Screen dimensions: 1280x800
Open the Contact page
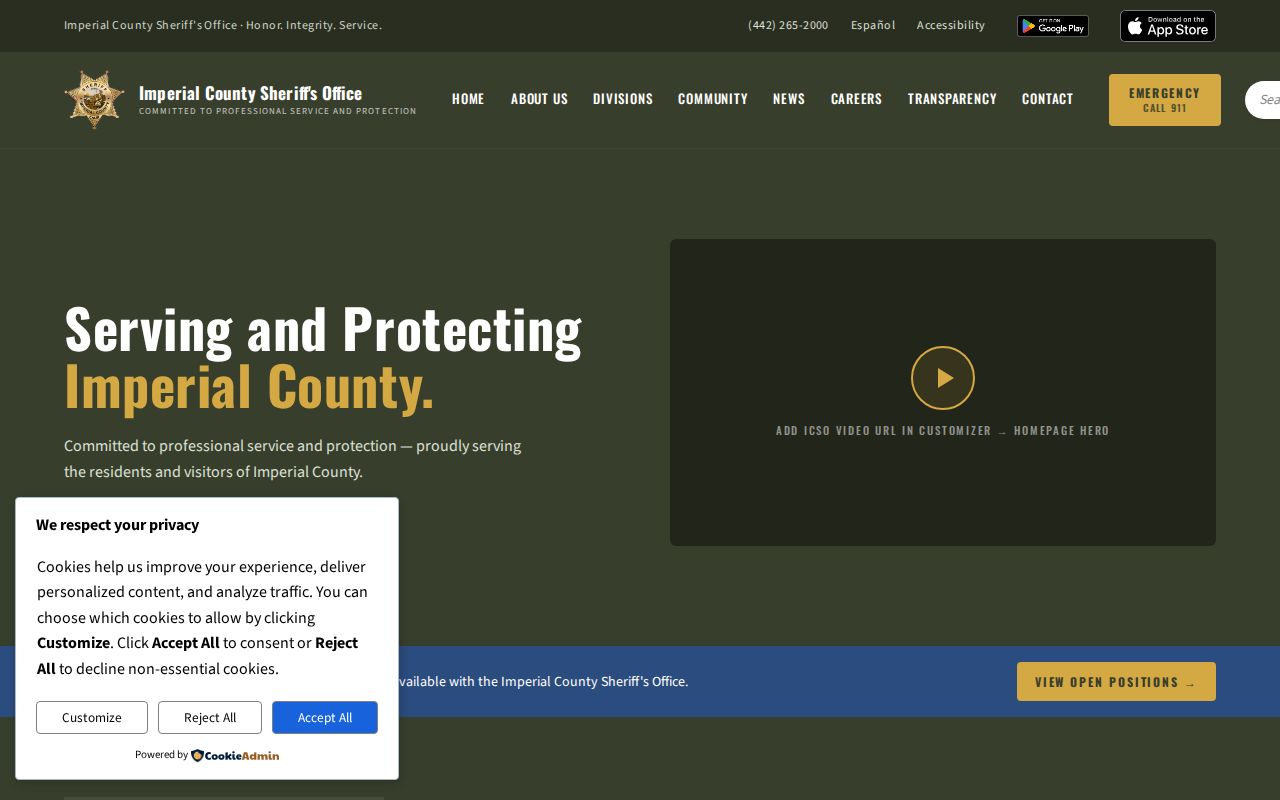(1047, 99)
